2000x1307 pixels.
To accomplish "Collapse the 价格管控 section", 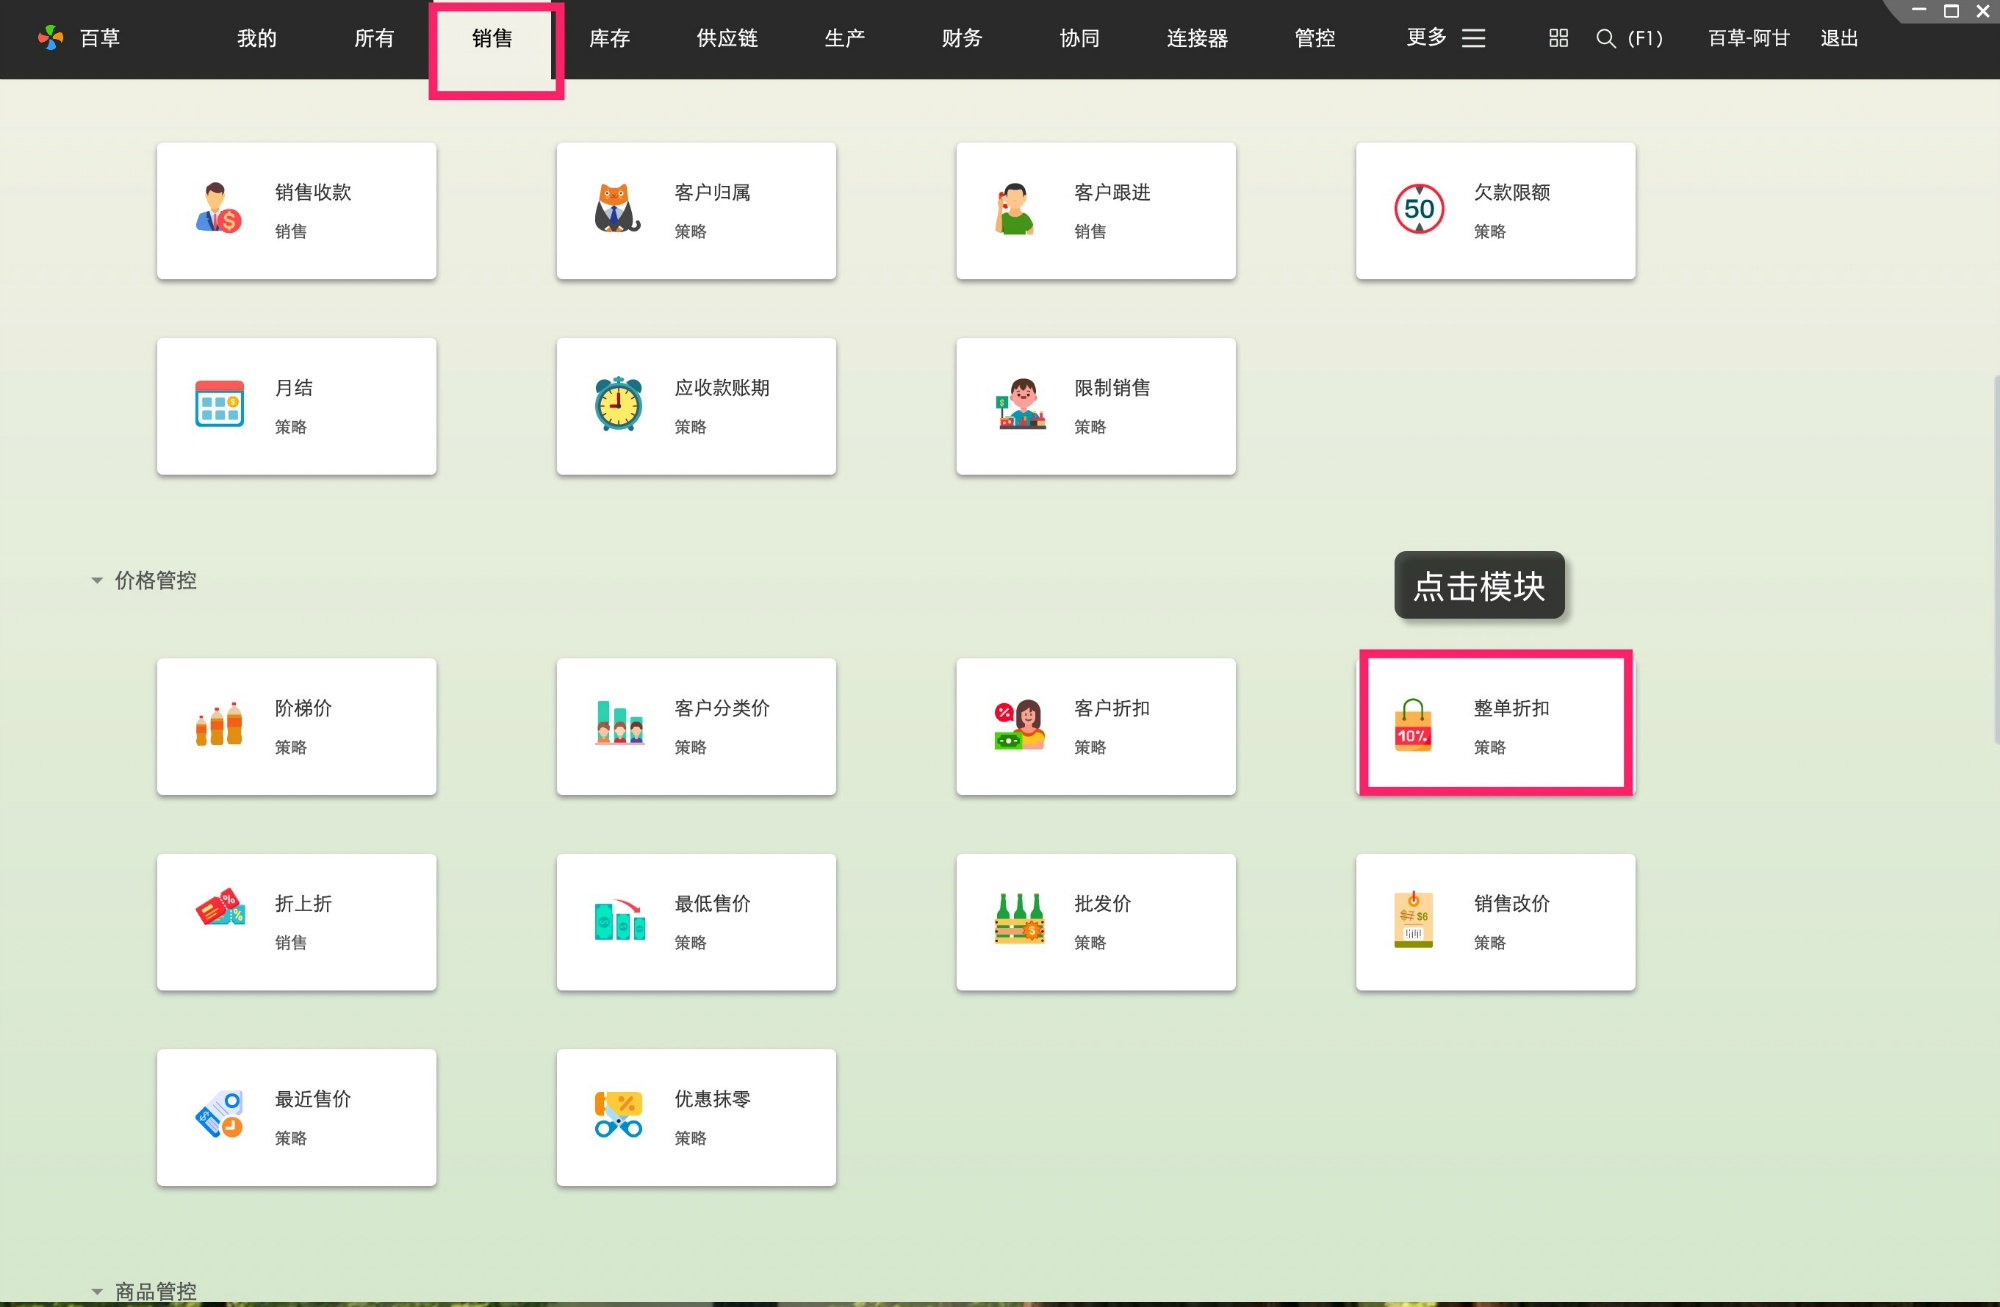I will click(x=96, y=580).
